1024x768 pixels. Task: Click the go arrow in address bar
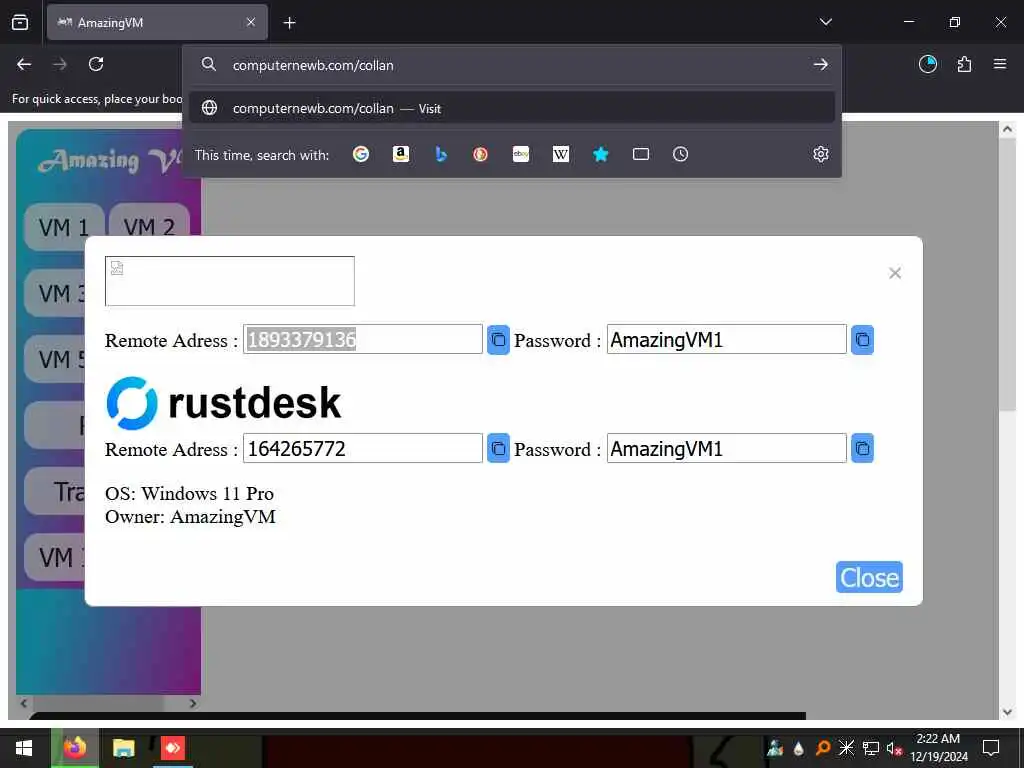[821, 65]
